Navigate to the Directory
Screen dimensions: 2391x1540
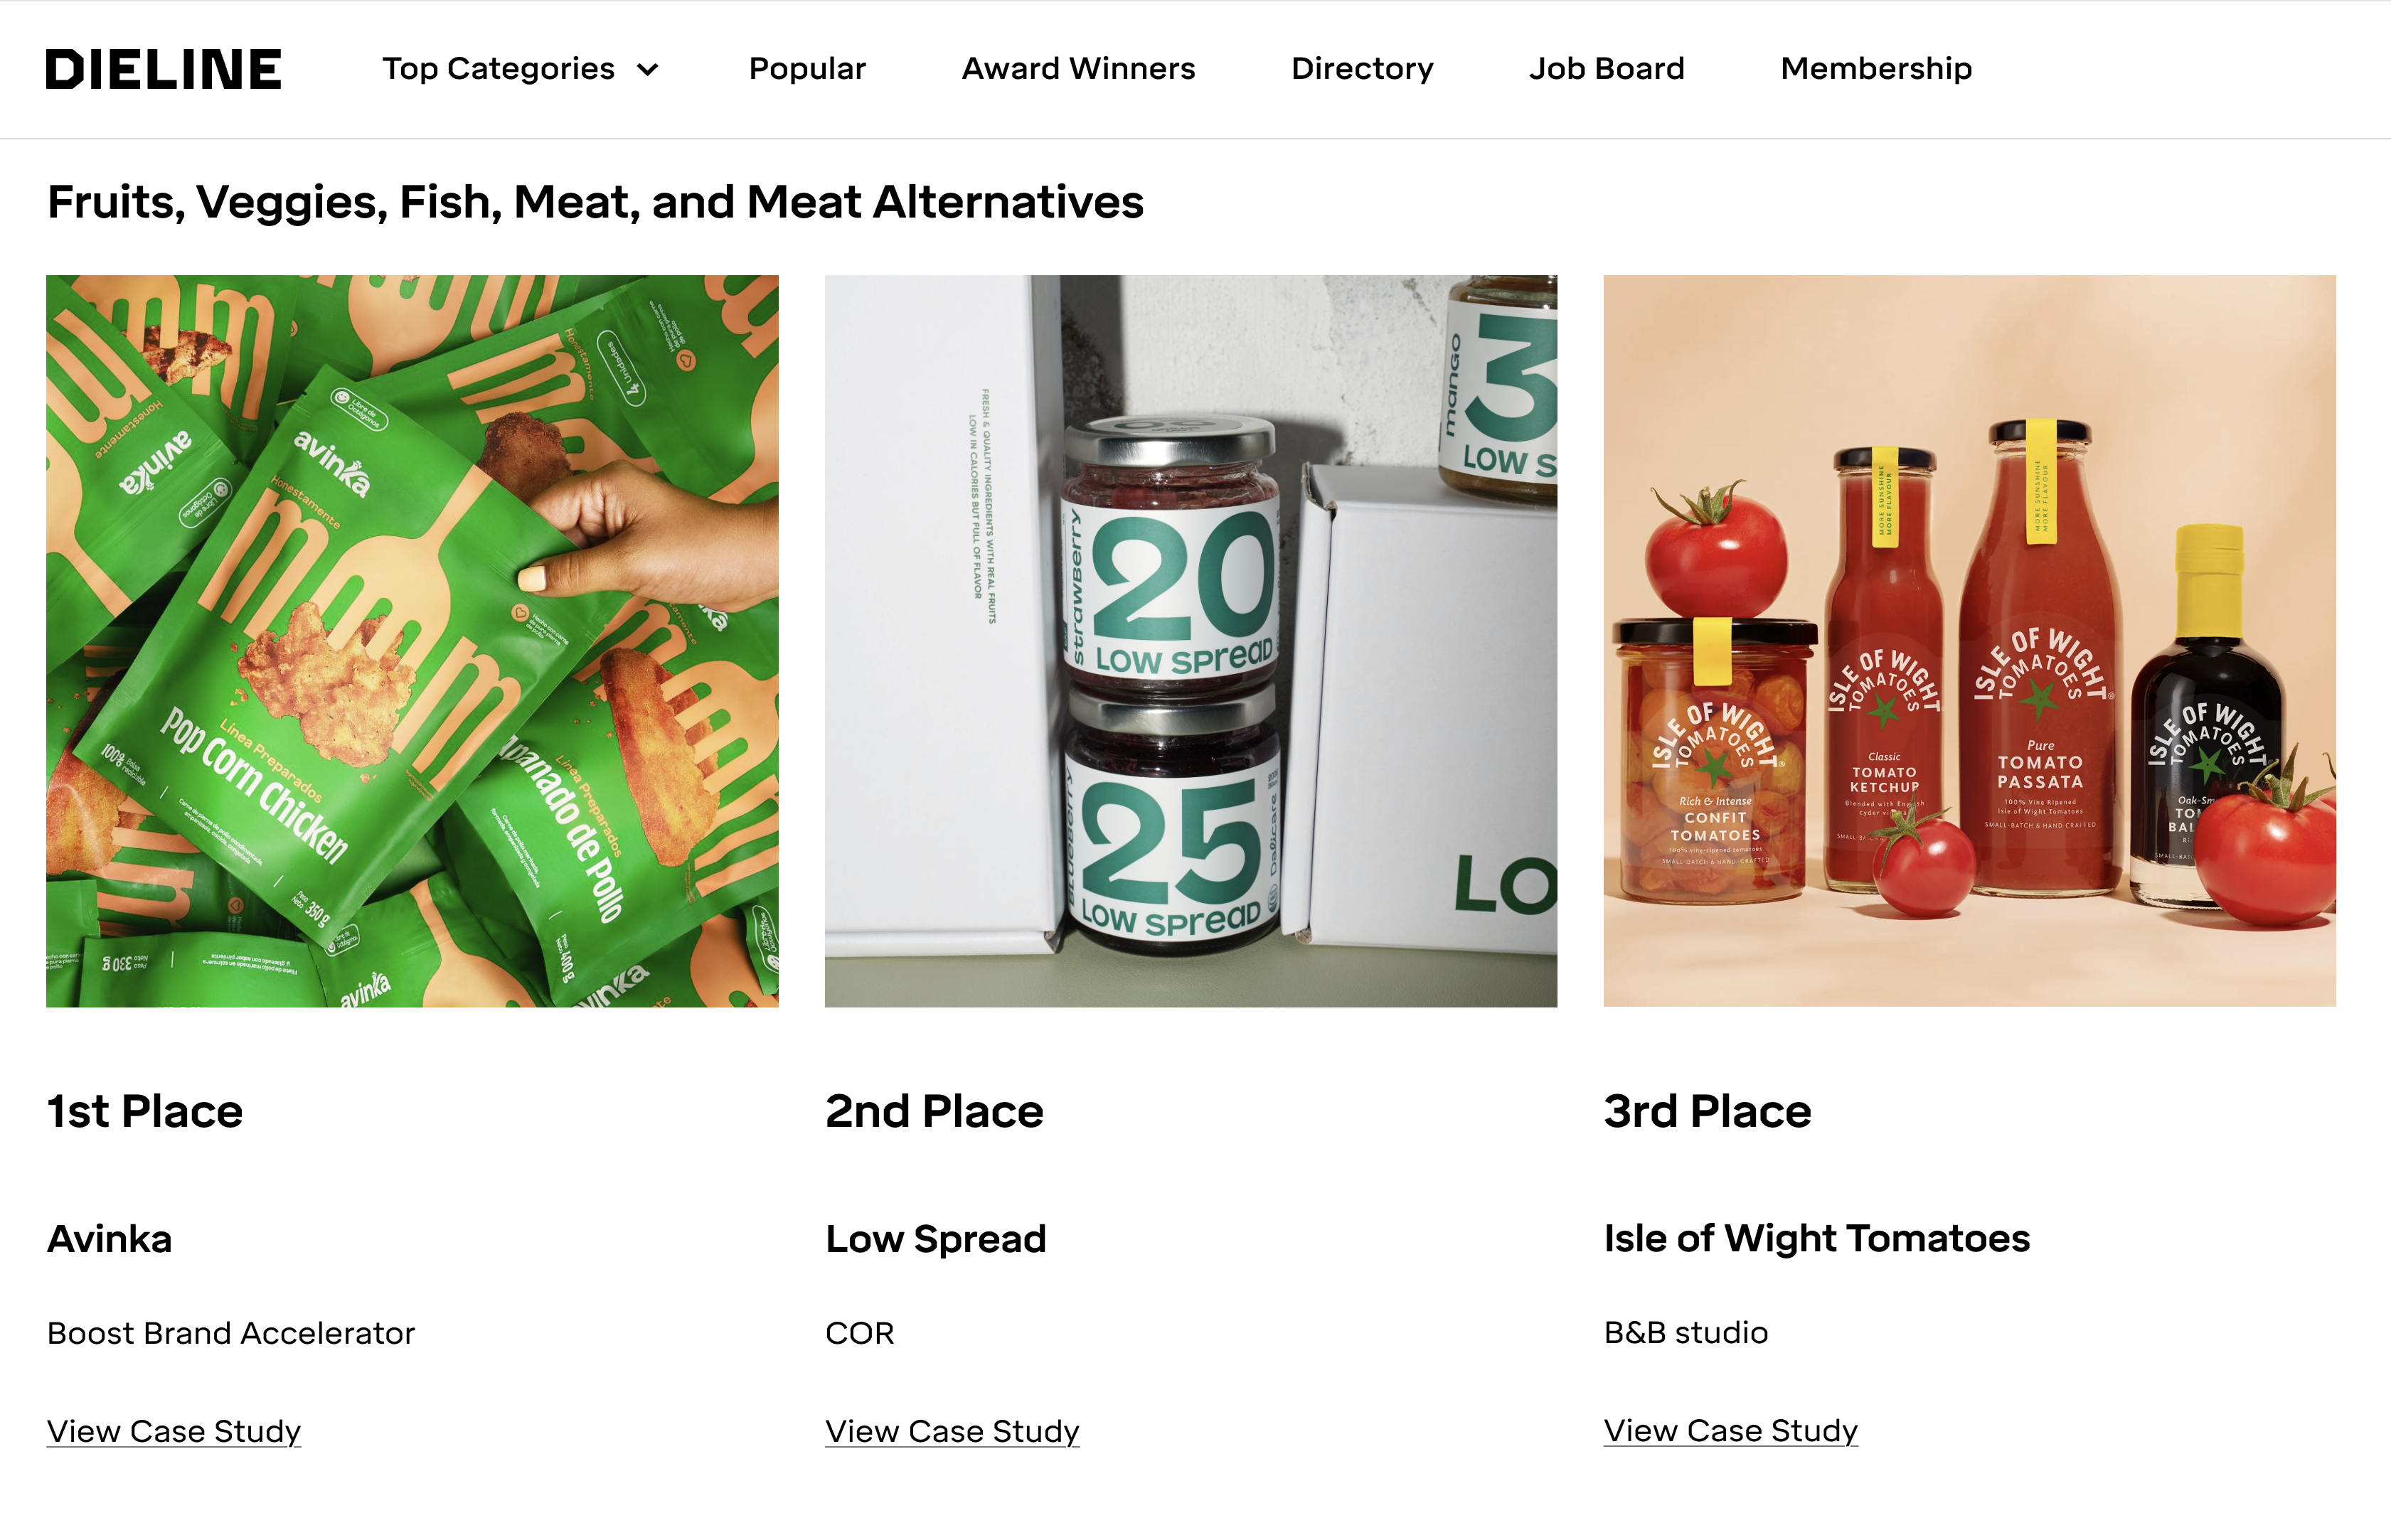pos(1362,69)
